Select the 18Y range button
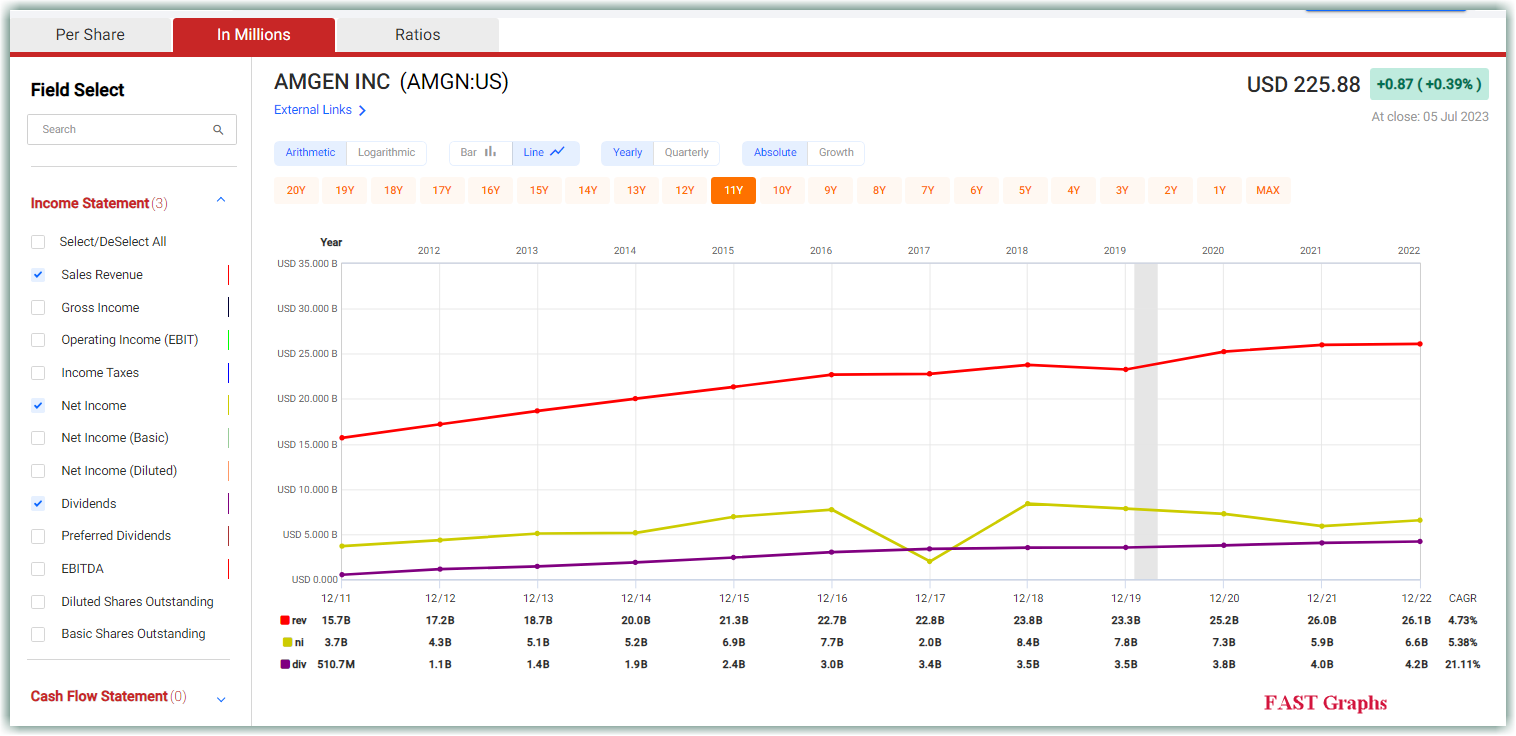Viewport: 1516px width, 736px height. pyautogui.click(x=393, y=191)
